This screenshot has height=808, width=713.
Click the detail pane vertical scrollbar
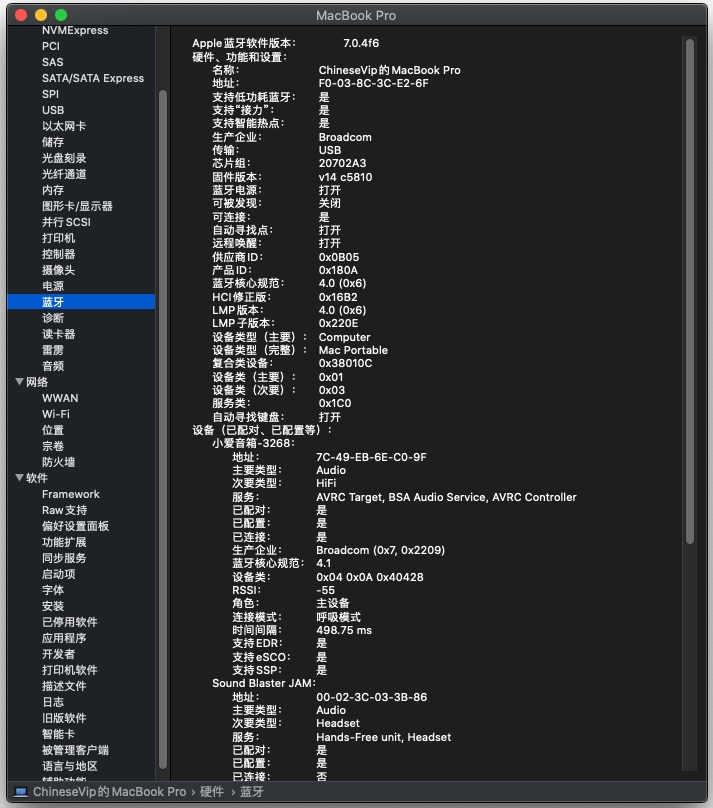690,291
